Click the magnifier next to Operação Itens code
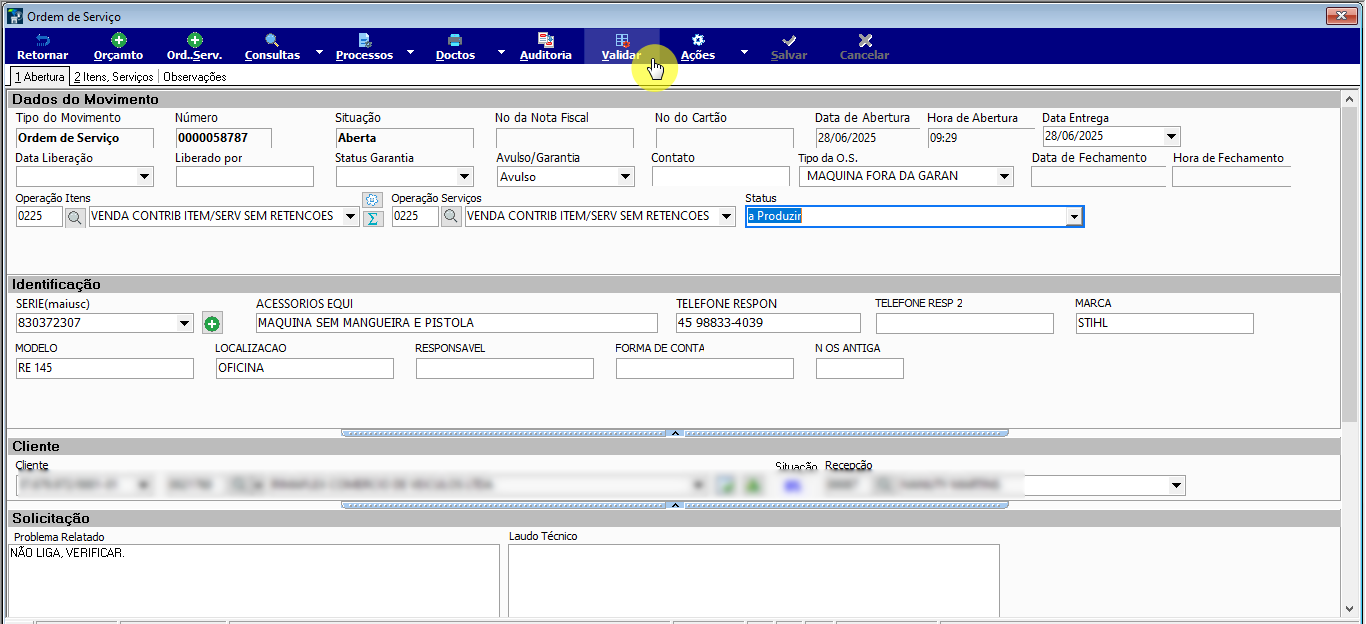 [75, 216]
